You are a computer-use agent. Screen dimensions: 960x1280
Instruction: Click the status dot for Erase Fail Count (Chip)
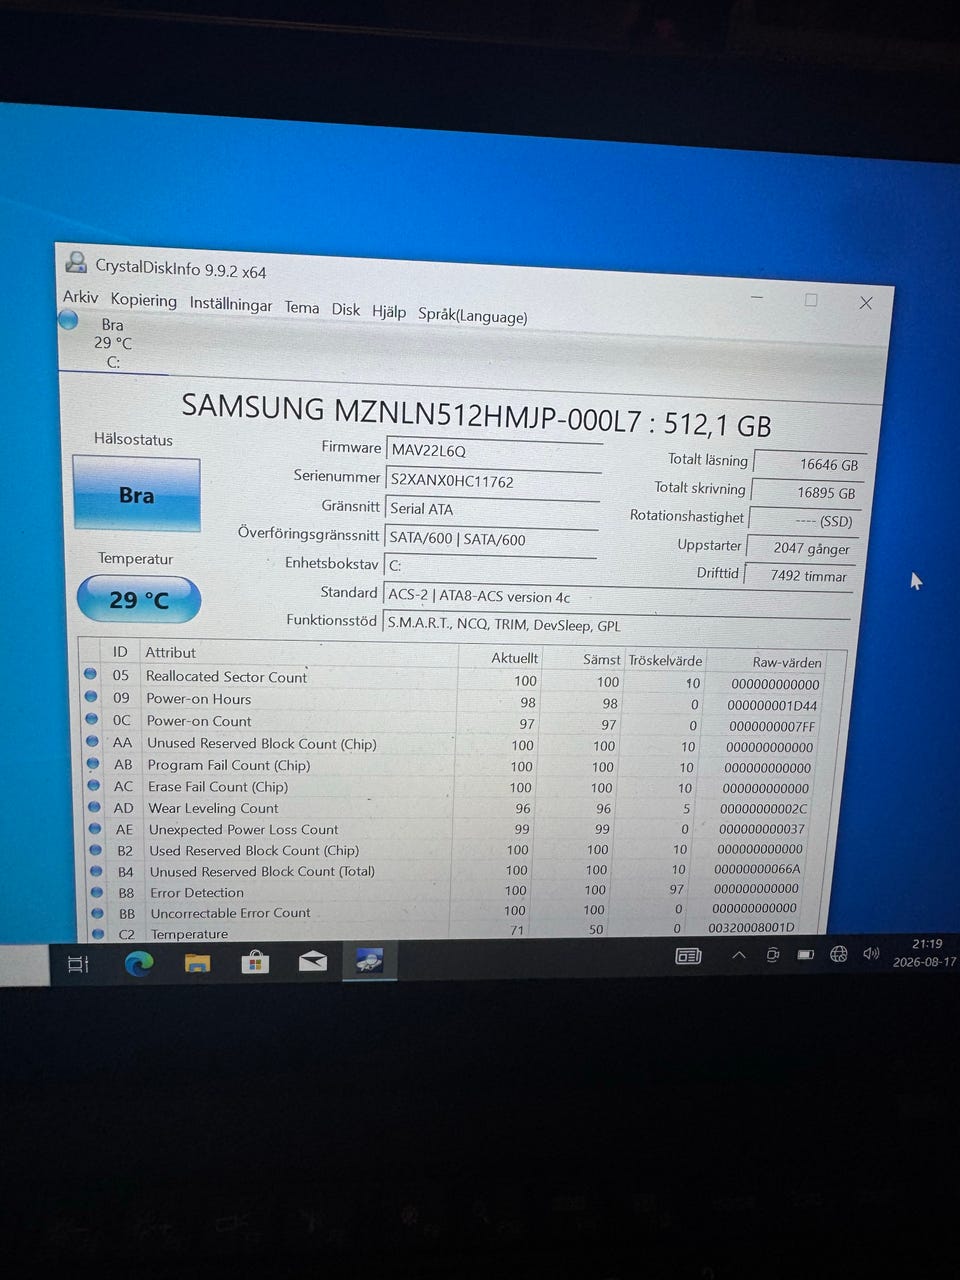[94, 785]
